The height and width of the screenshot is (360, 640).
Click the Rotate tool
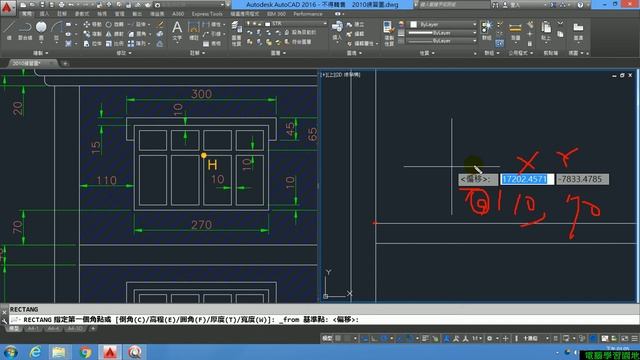(115, 24)
